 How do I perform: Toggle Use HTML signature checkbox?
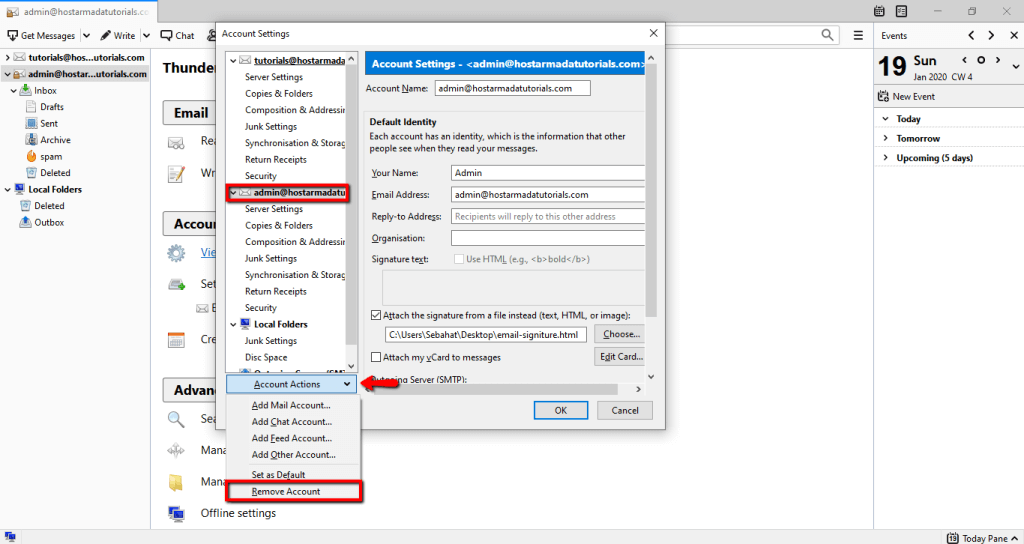pyautogui.click(x=459, y=259)
